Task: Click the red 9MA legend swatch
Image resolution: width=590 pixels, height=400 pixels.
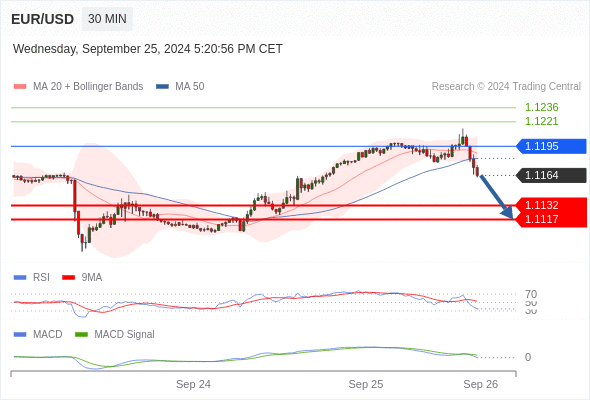Action: click(x=68, y=278)
